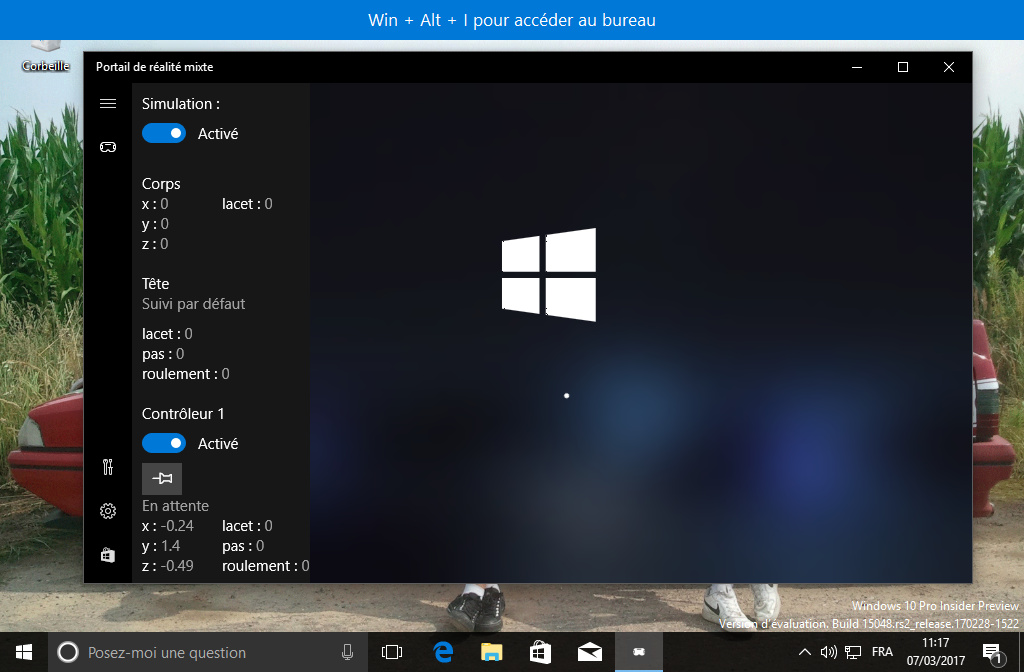The height and width of the screenshot is (672, 1024).
Task: Open the Action Center notification icon
Action: [993, 652]
